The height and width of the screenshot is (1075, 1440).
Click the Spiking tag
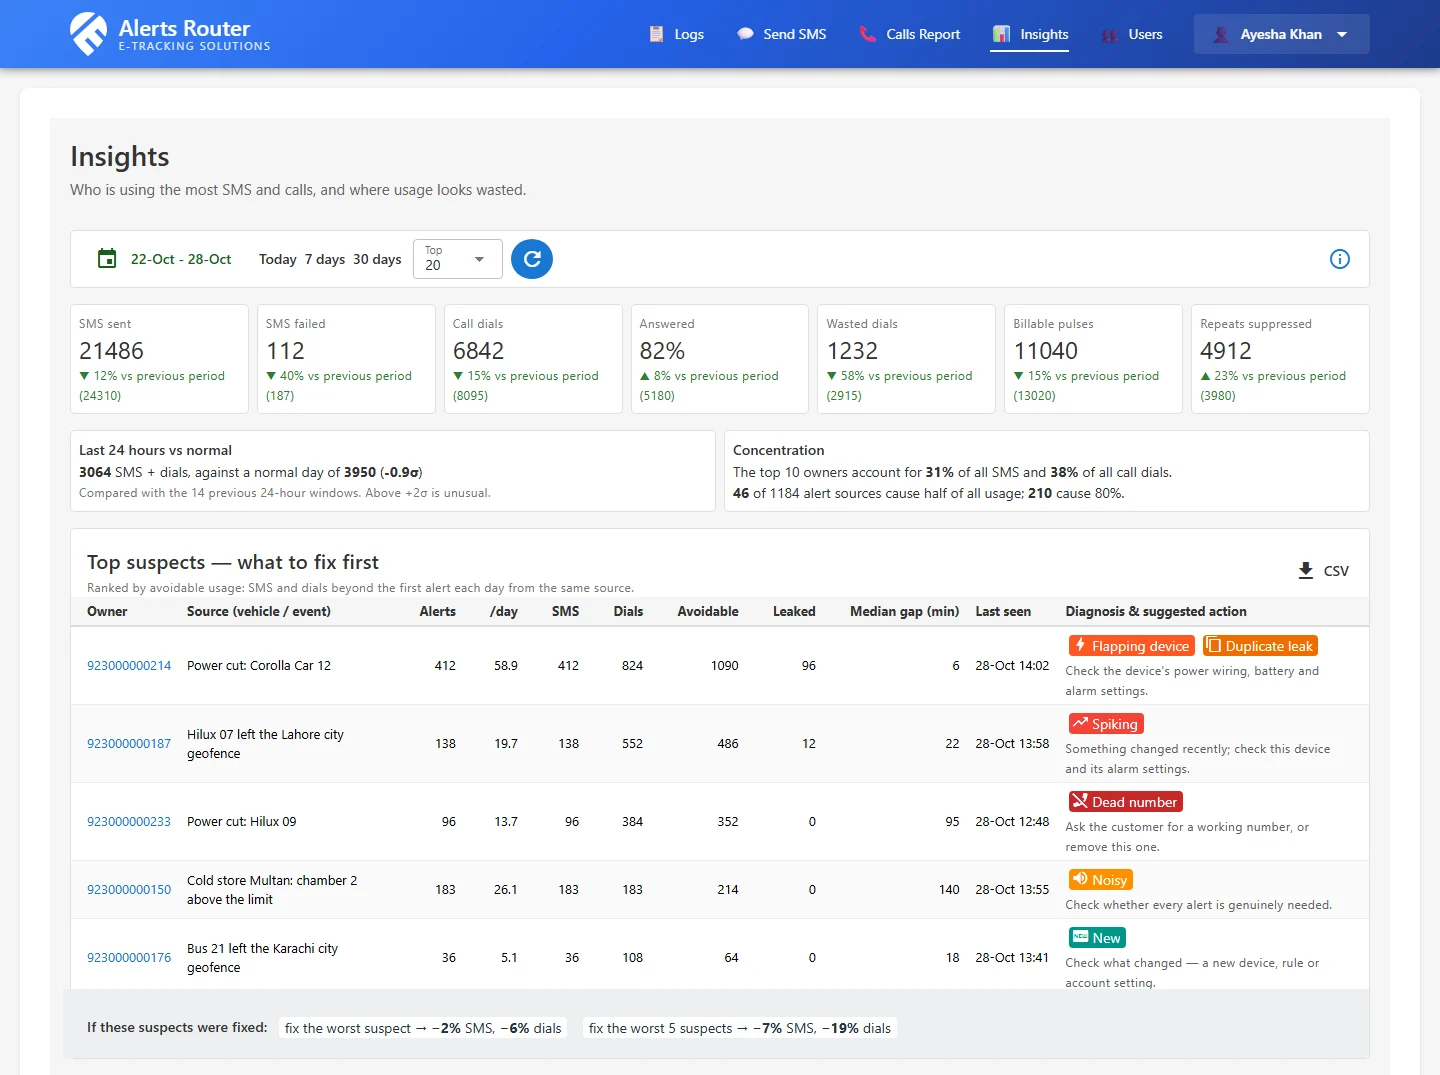(1106, 724)
